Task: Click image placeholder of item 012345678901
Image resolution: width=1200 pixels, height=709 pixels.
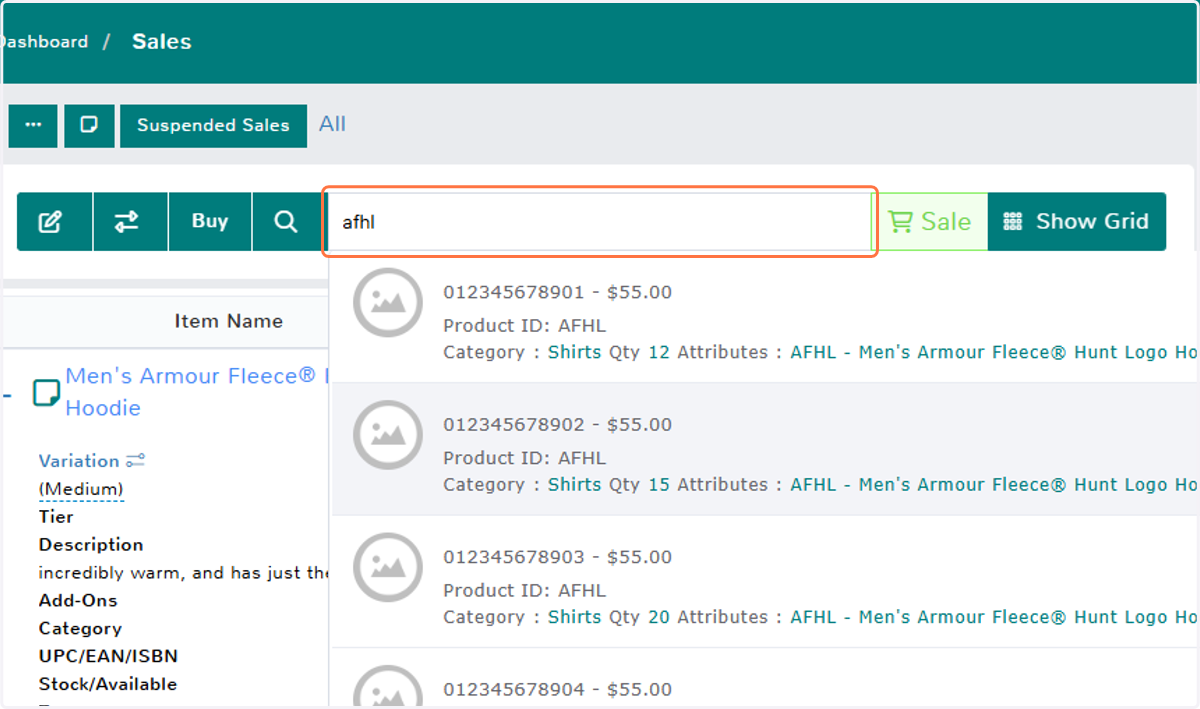Action: pyautogui.click(x=387, y=302)
